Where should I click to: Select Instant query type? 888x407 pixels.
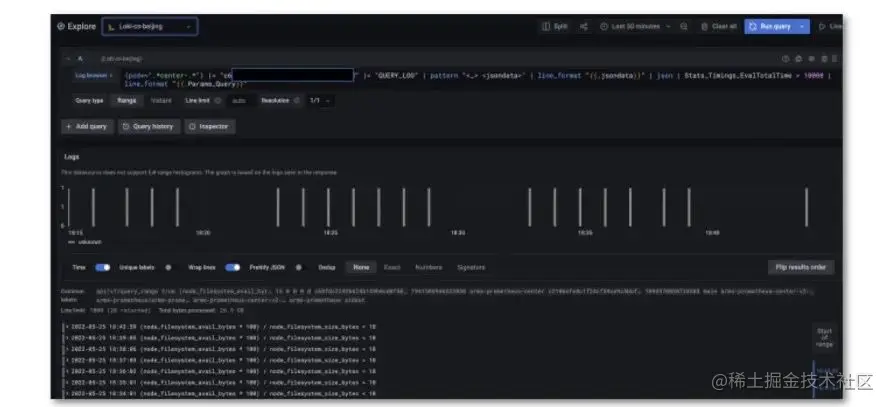tap(161, 101)
